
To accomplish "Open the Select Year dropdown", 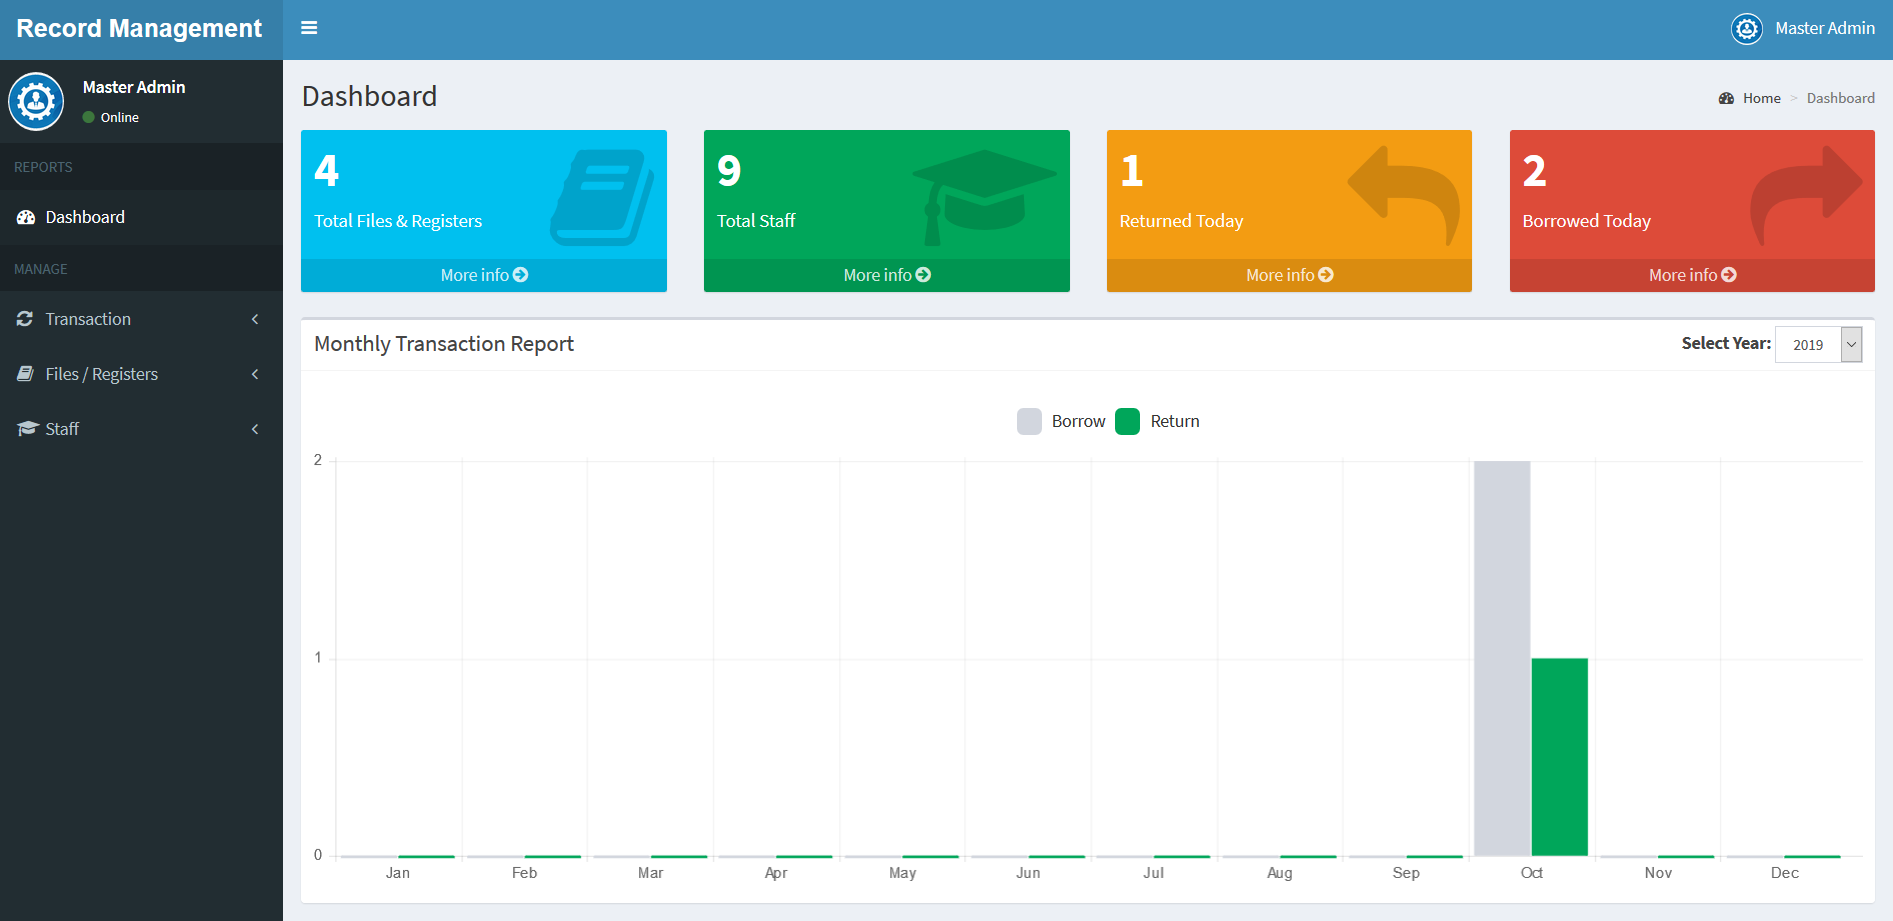I will click(1818, 344).
